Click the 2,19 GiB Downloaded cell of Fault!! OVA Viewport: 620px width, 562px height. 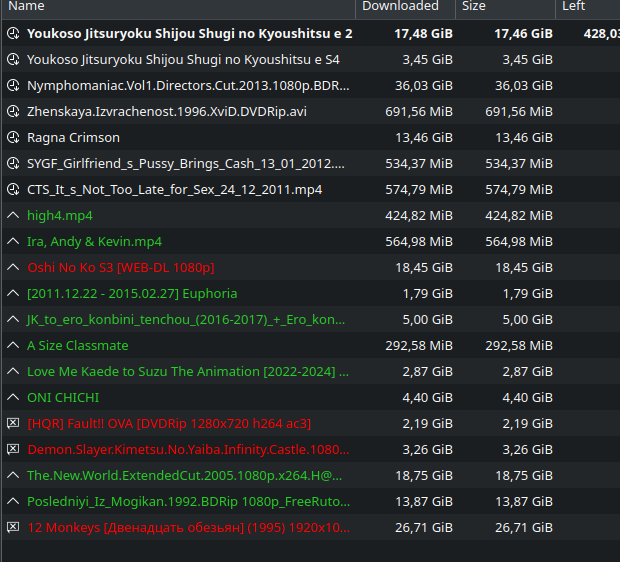427,424
